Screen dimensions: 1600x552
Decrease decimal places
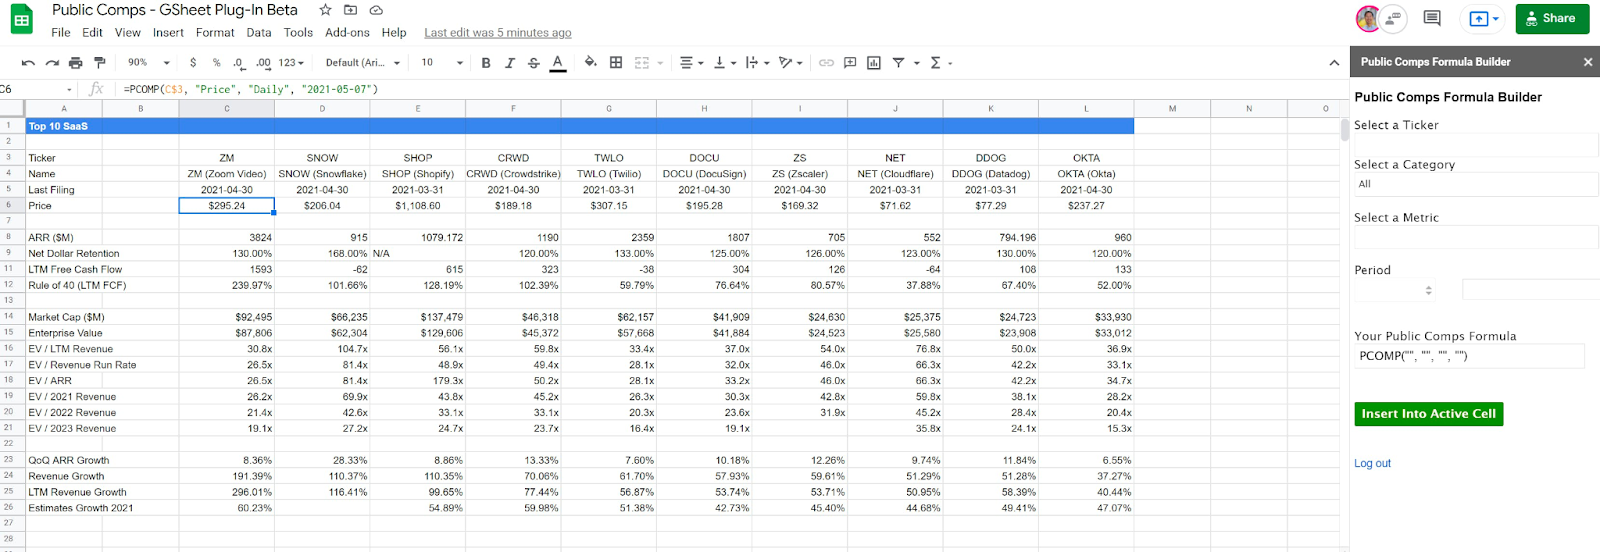coord(239,63)
